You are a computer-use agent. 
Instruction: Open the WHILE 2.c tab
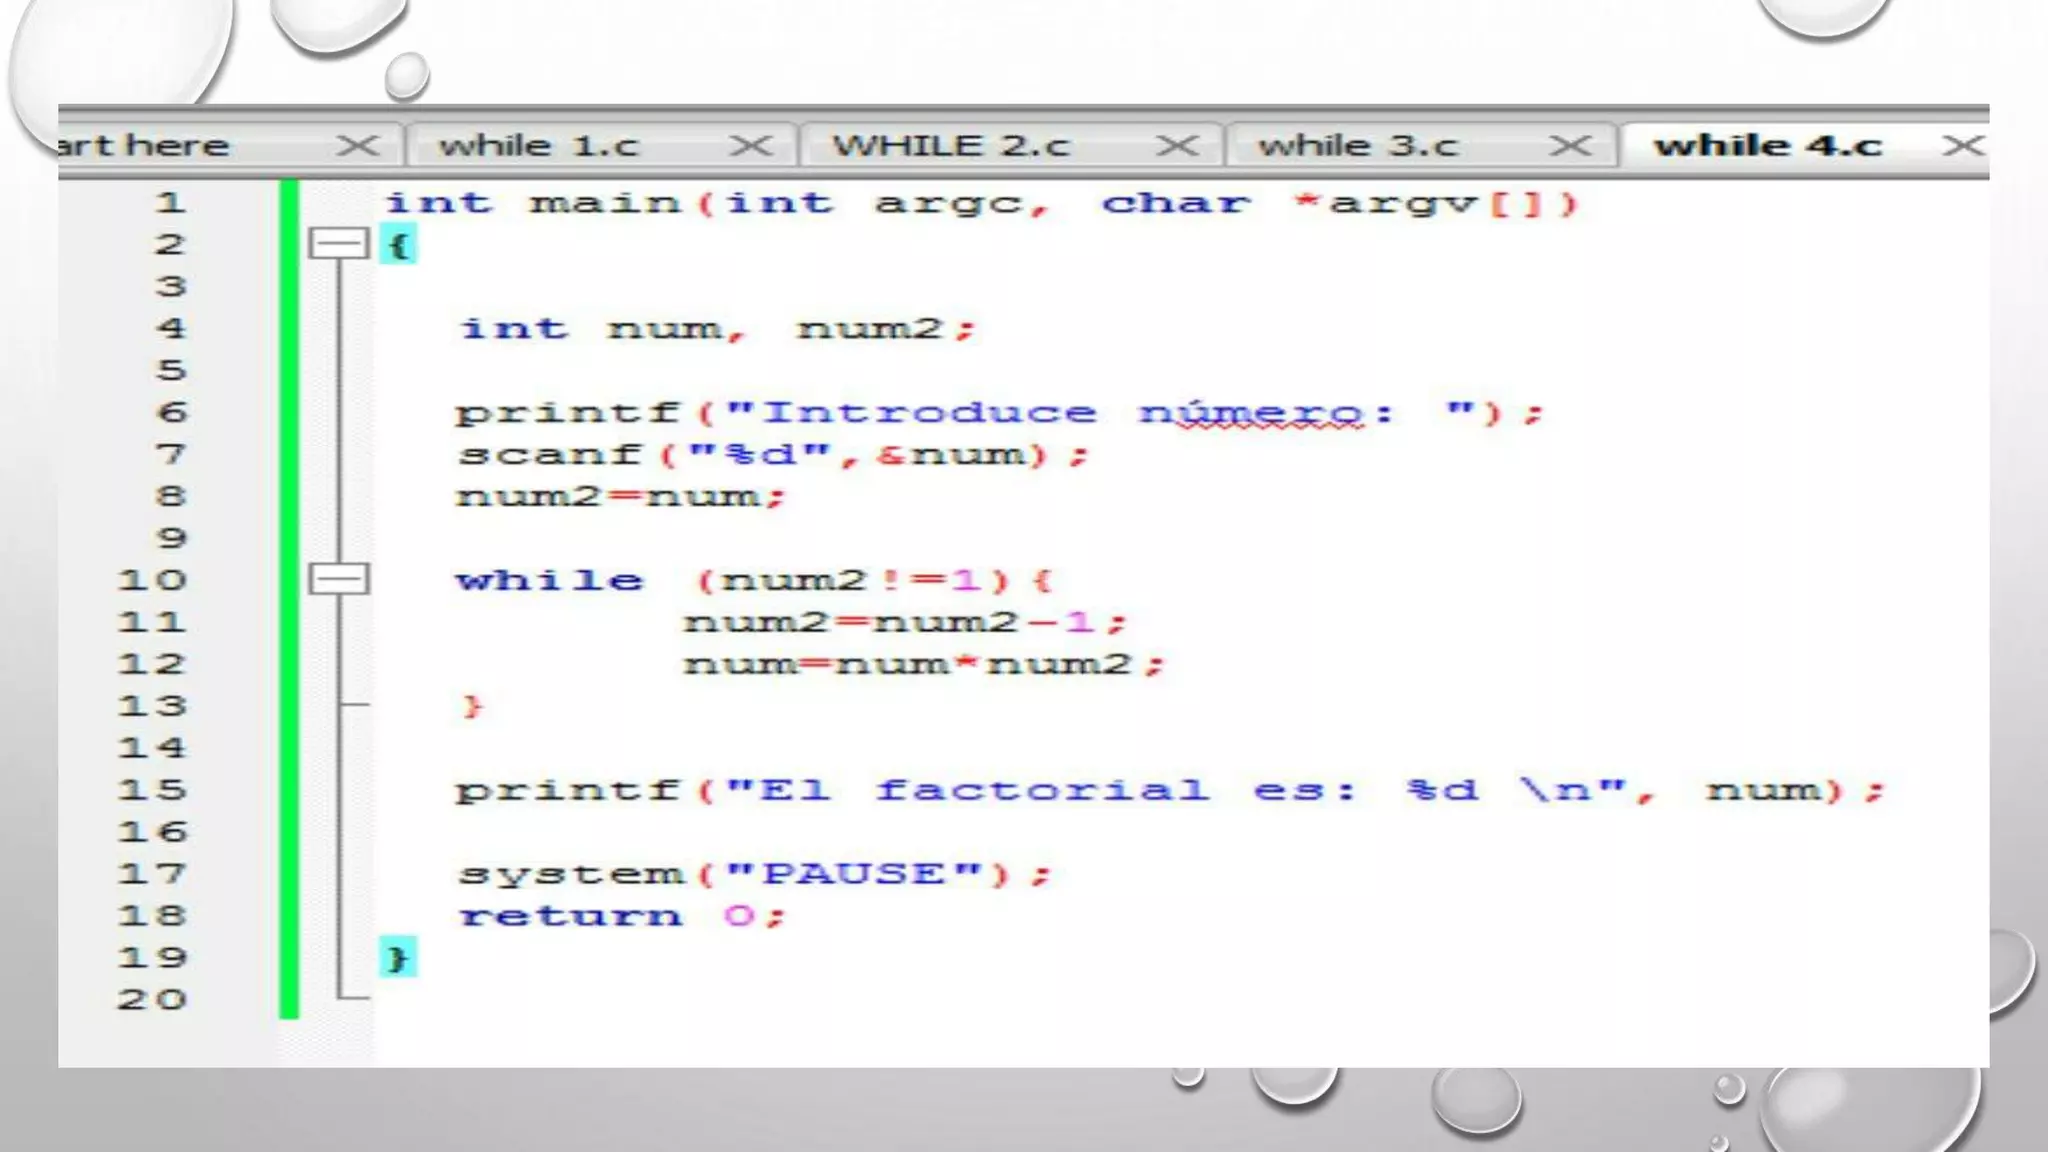tap(951, 146)
